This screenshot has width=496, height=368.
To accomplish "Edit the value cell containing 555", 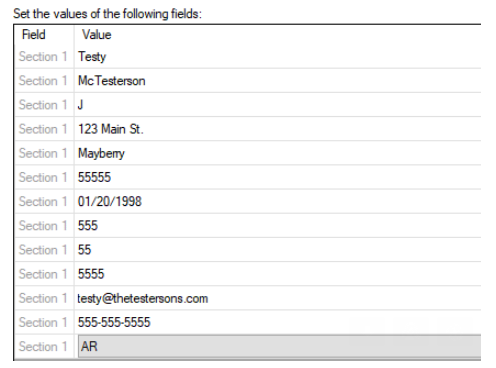I will pyautogui.click(x=278, y=226).
